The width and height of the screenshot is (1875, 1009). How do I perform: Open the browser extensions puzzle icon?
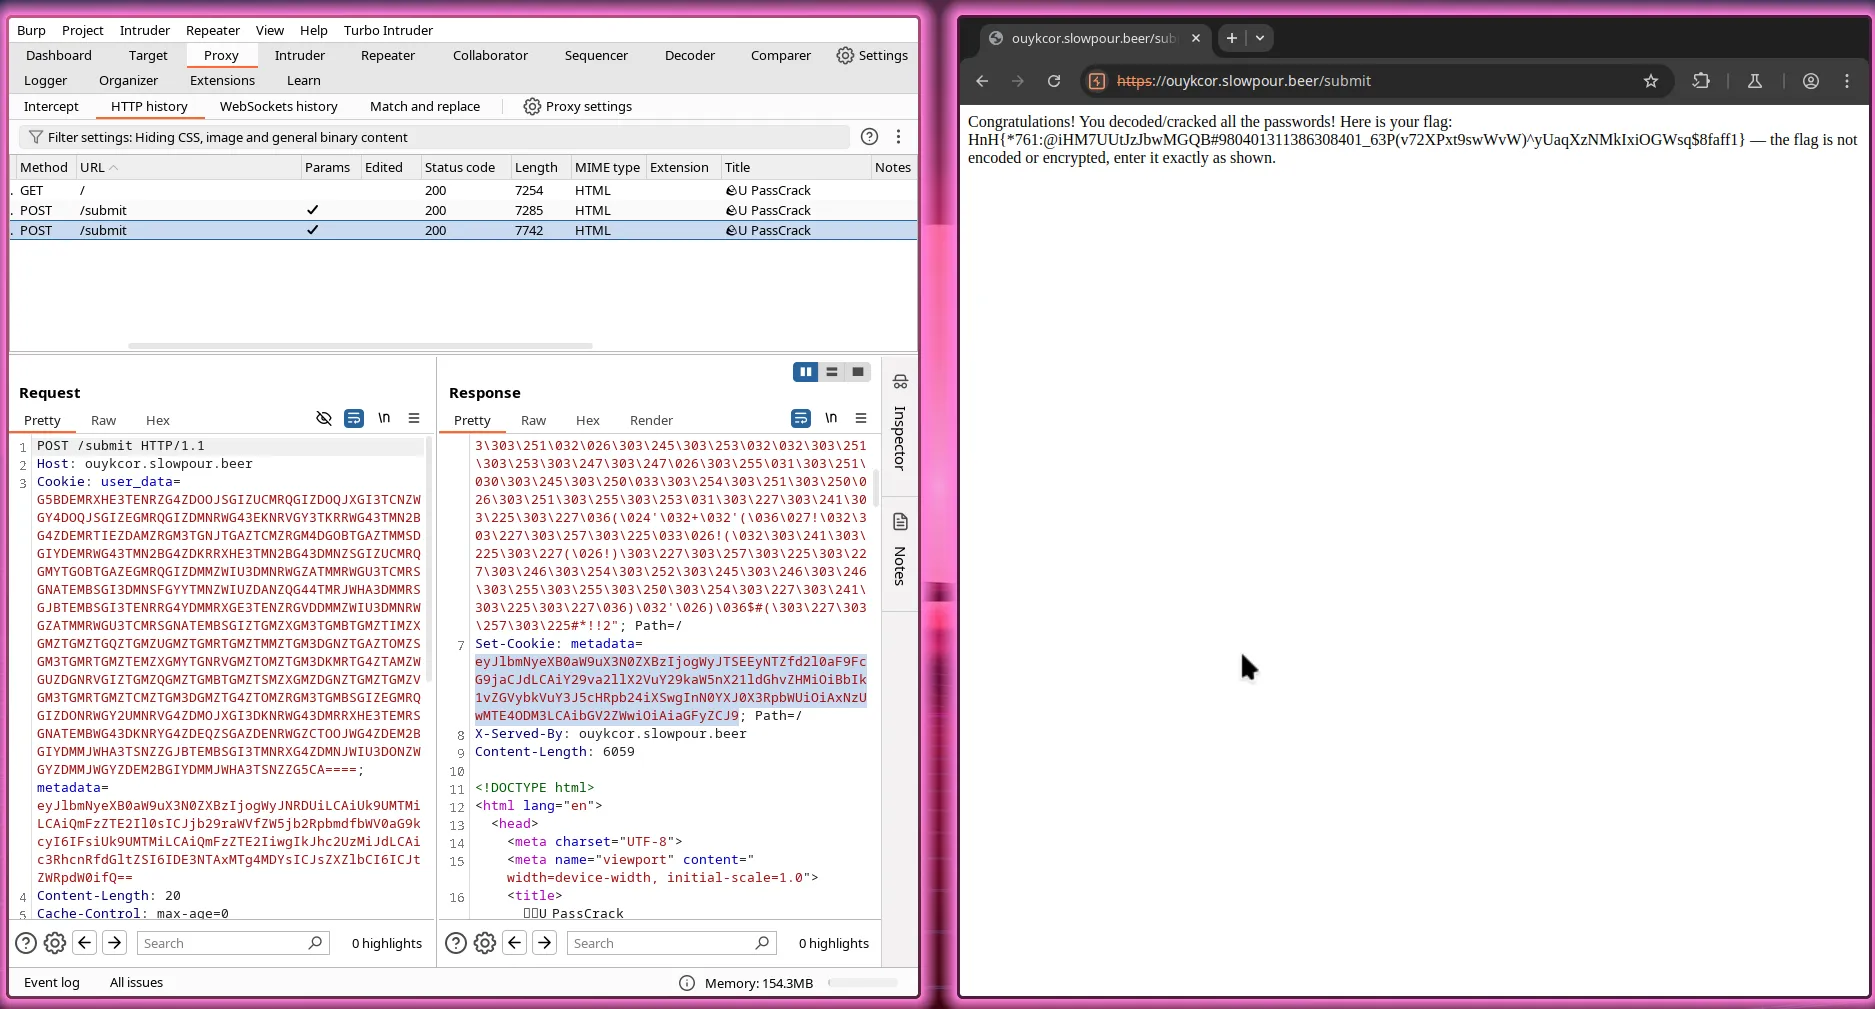point(1701,81)
